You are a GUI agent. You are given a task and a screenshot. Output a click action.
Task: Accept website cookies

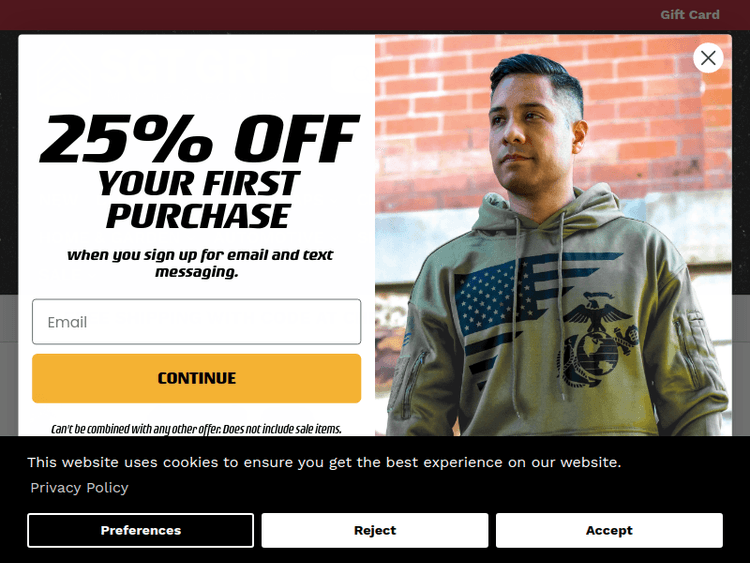609,530
